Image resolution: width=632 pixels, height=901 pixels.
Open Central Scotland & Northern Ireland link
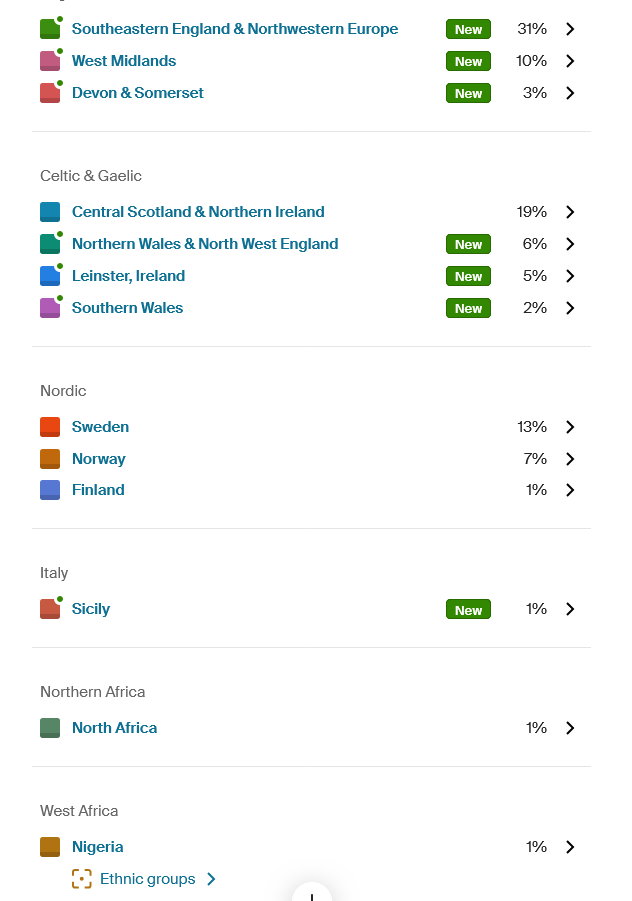(x=198, y=212)
